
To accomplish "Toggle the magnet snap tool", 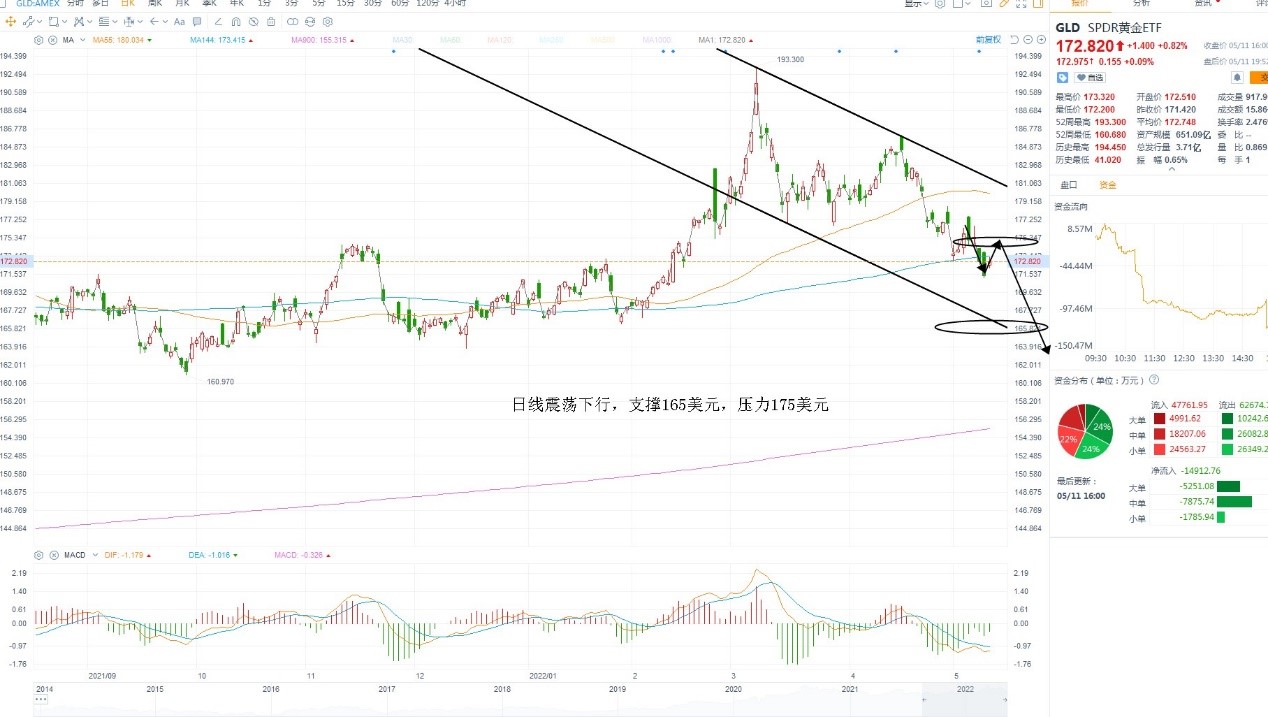I will [236, 22].
